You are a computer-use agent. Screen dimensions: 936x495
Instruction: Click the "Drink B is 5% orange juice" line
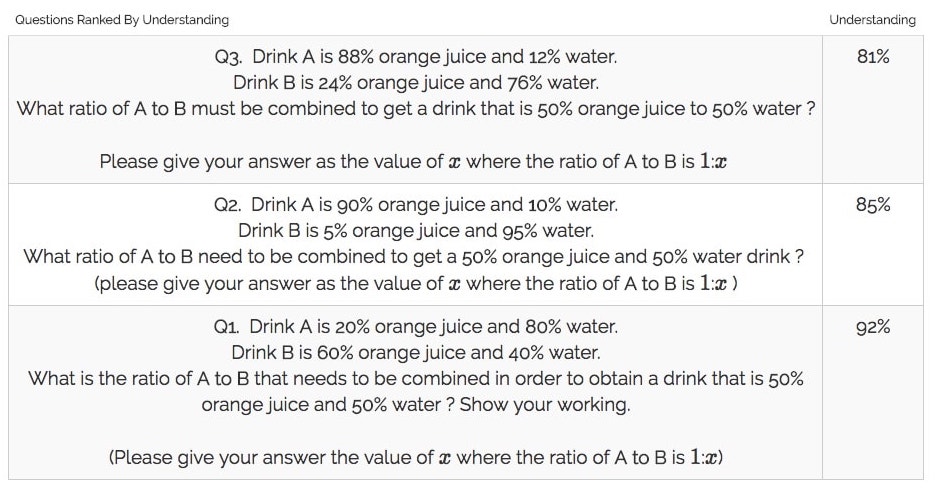(x=416, y=231)
